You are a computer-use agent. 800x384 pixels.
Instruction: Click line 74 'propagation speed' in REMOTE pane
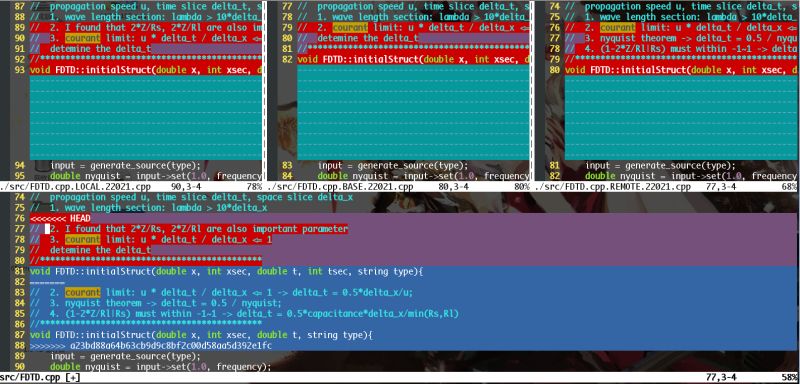pyautogui.click(x=681, y=6)
